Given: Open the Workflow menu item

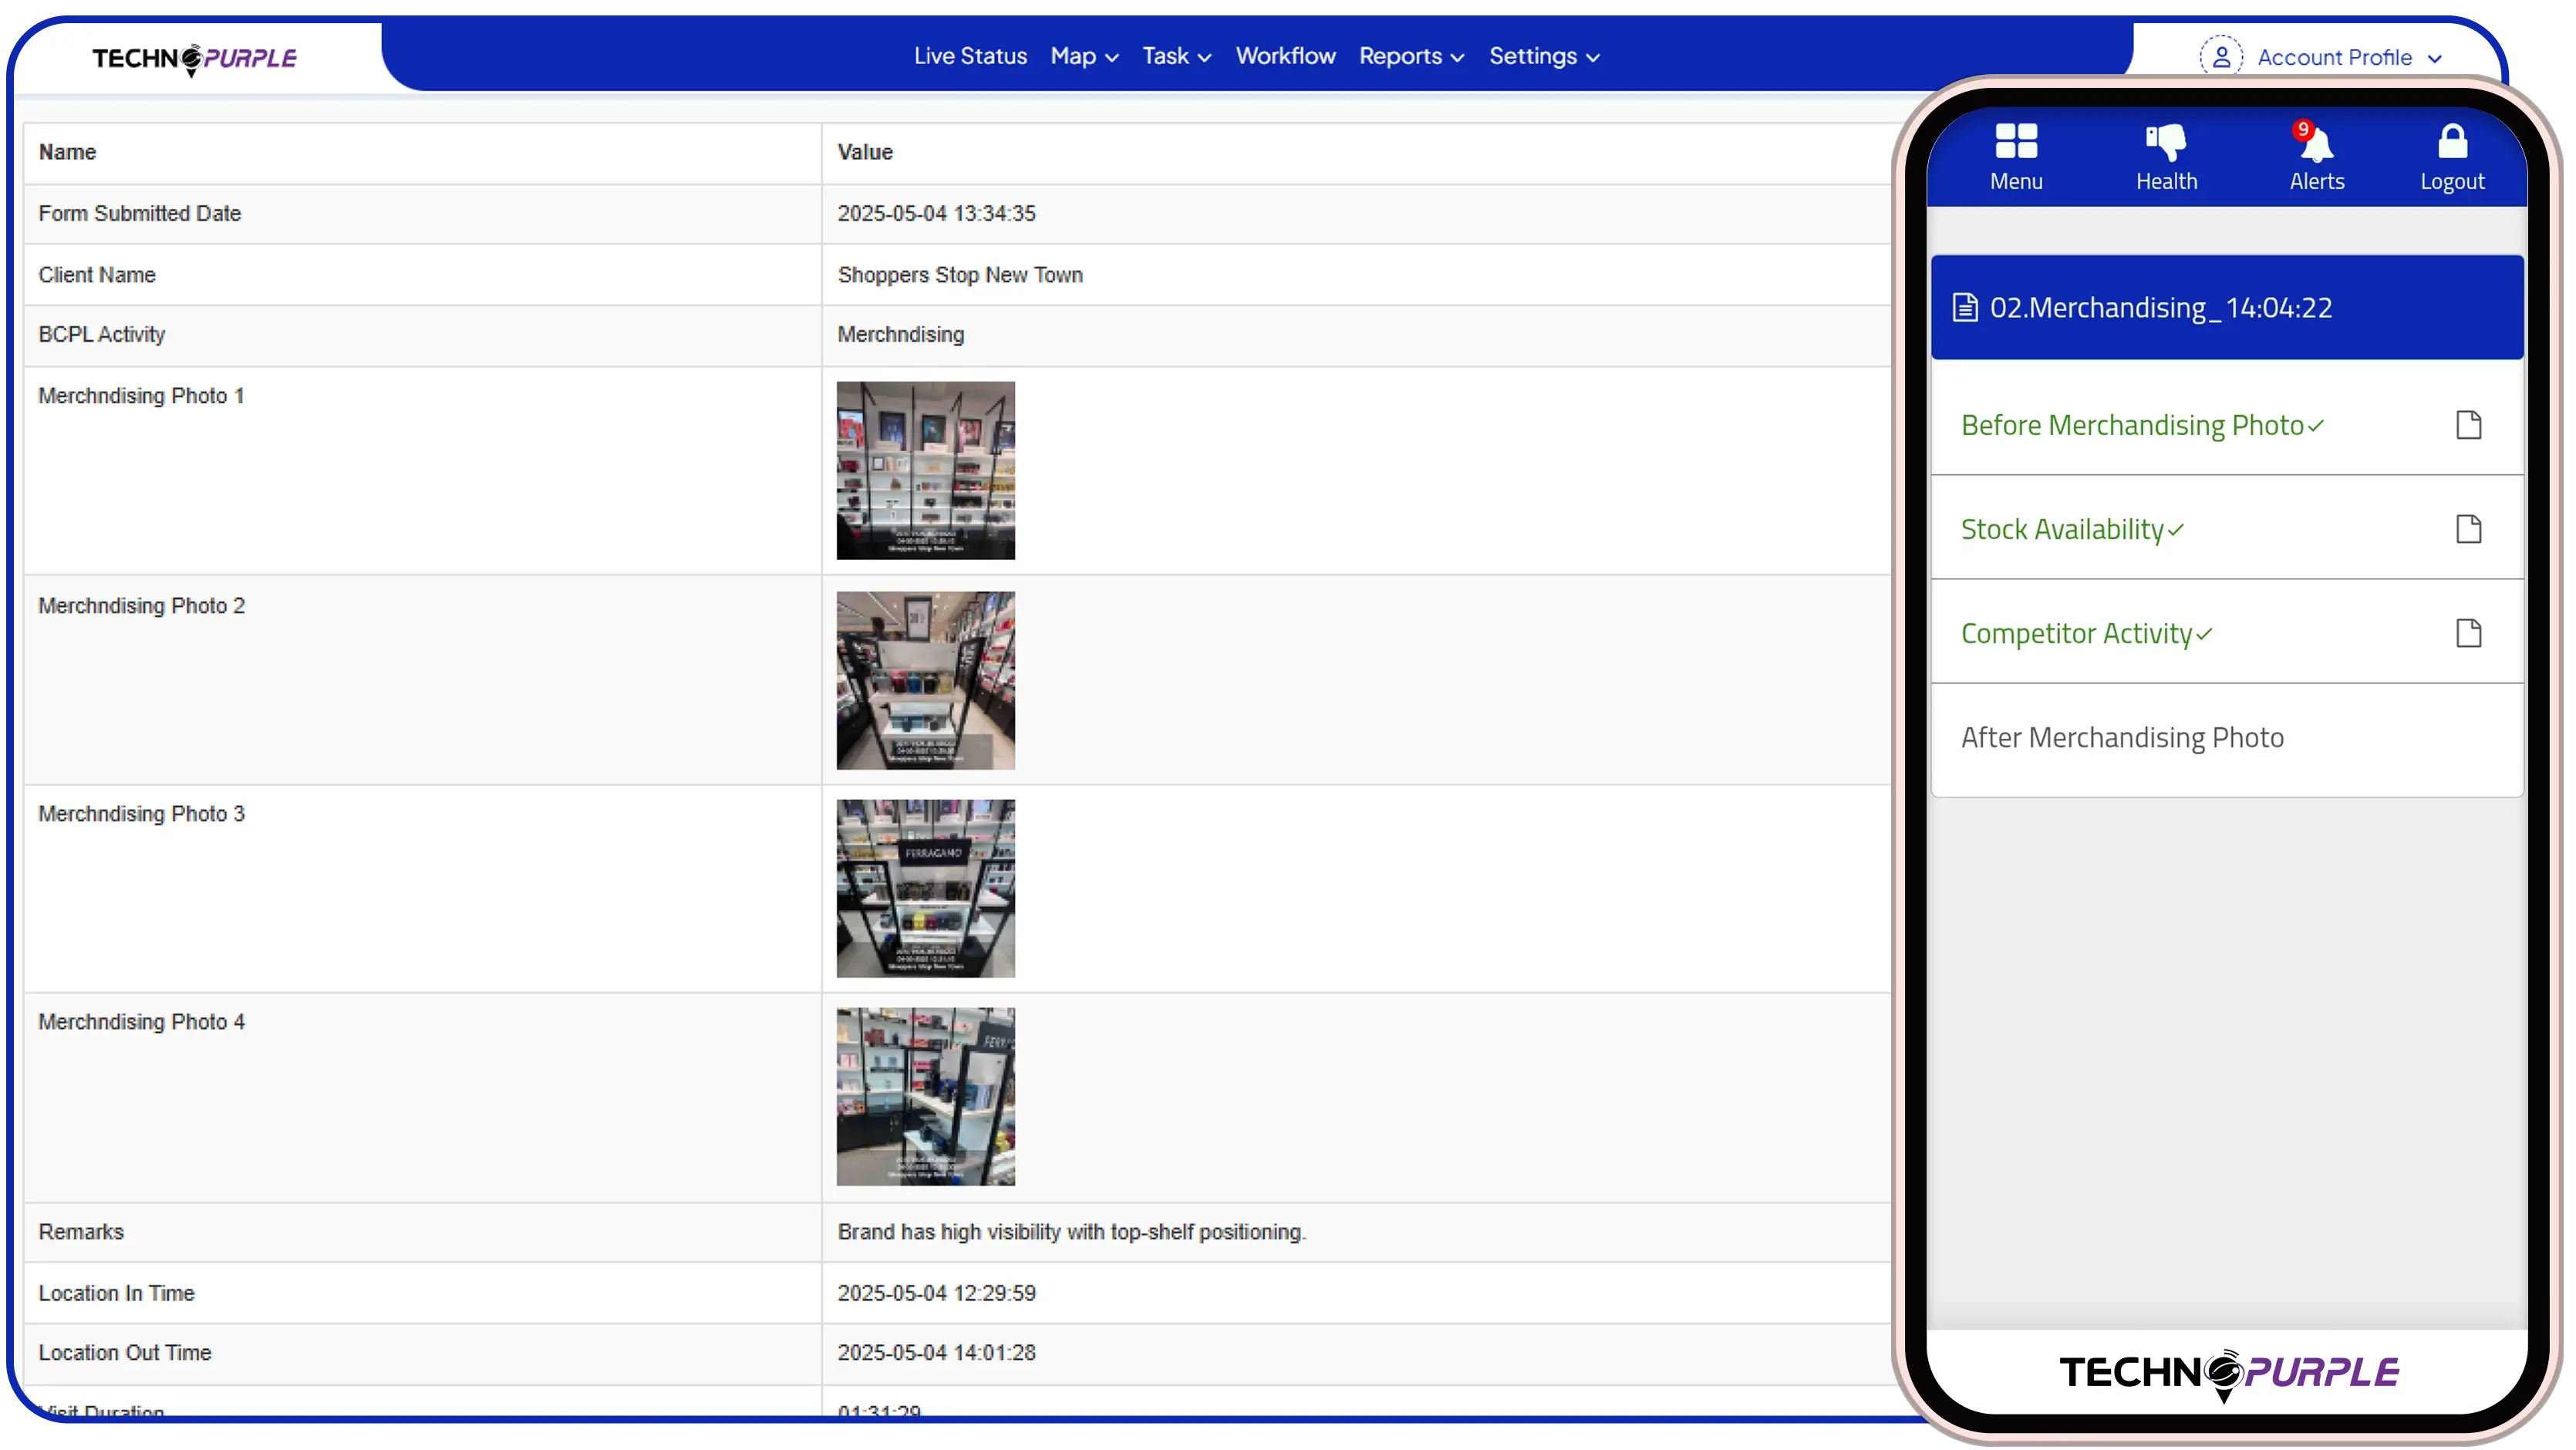Looking at the screenshot, I should 1285,57.
